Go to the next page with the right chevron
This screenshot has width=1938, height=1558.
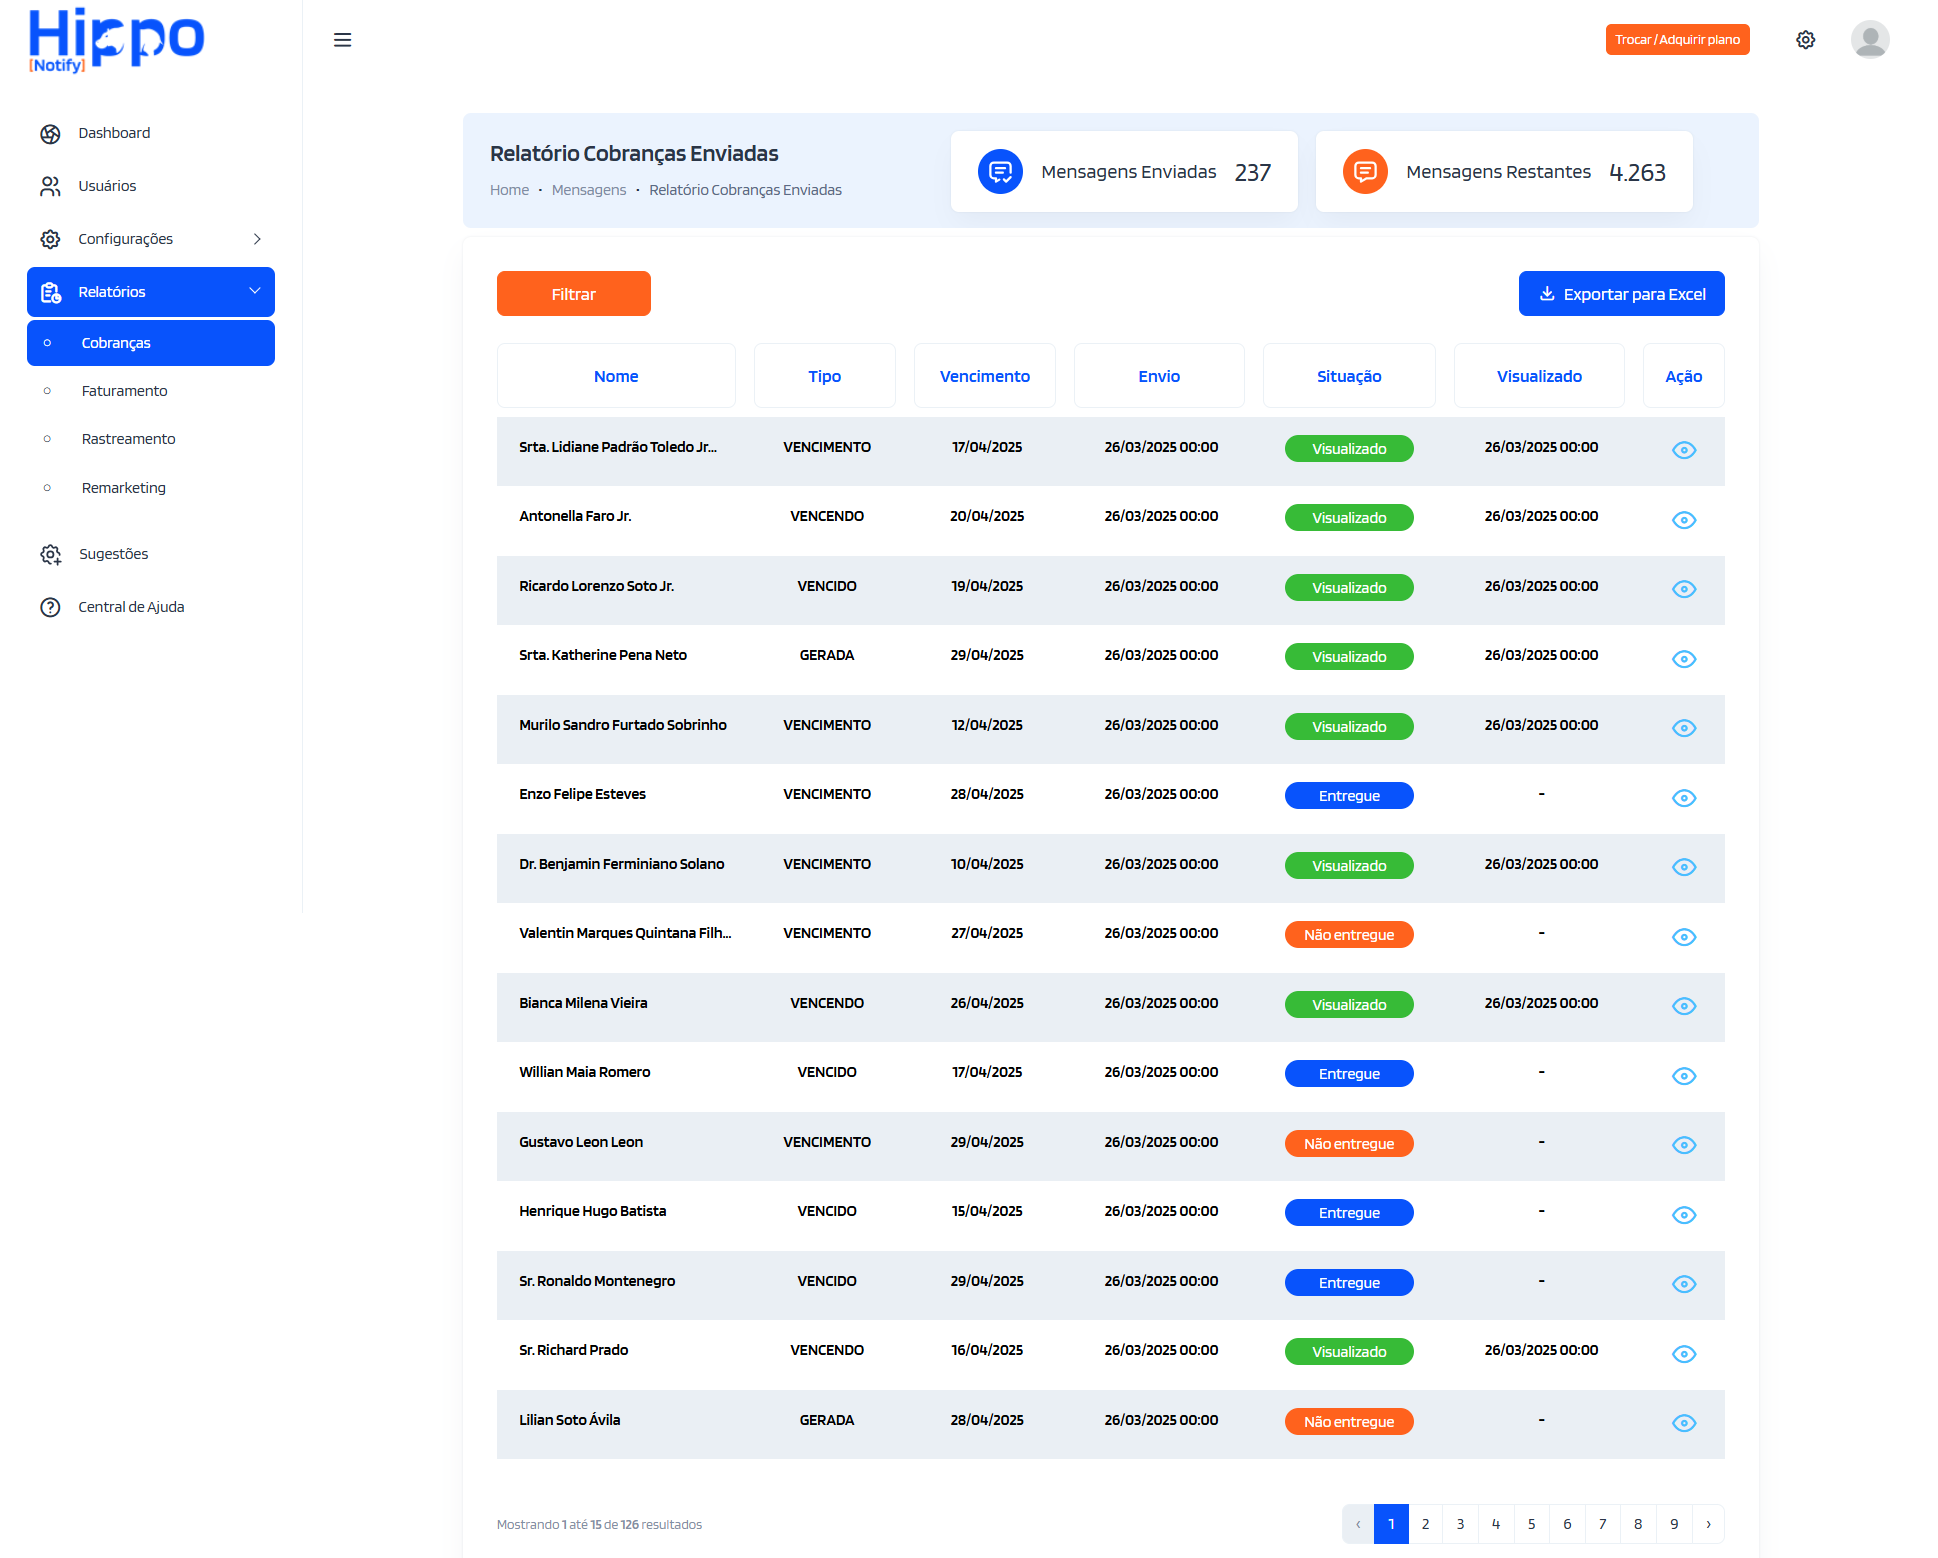coord(1709,1524)
